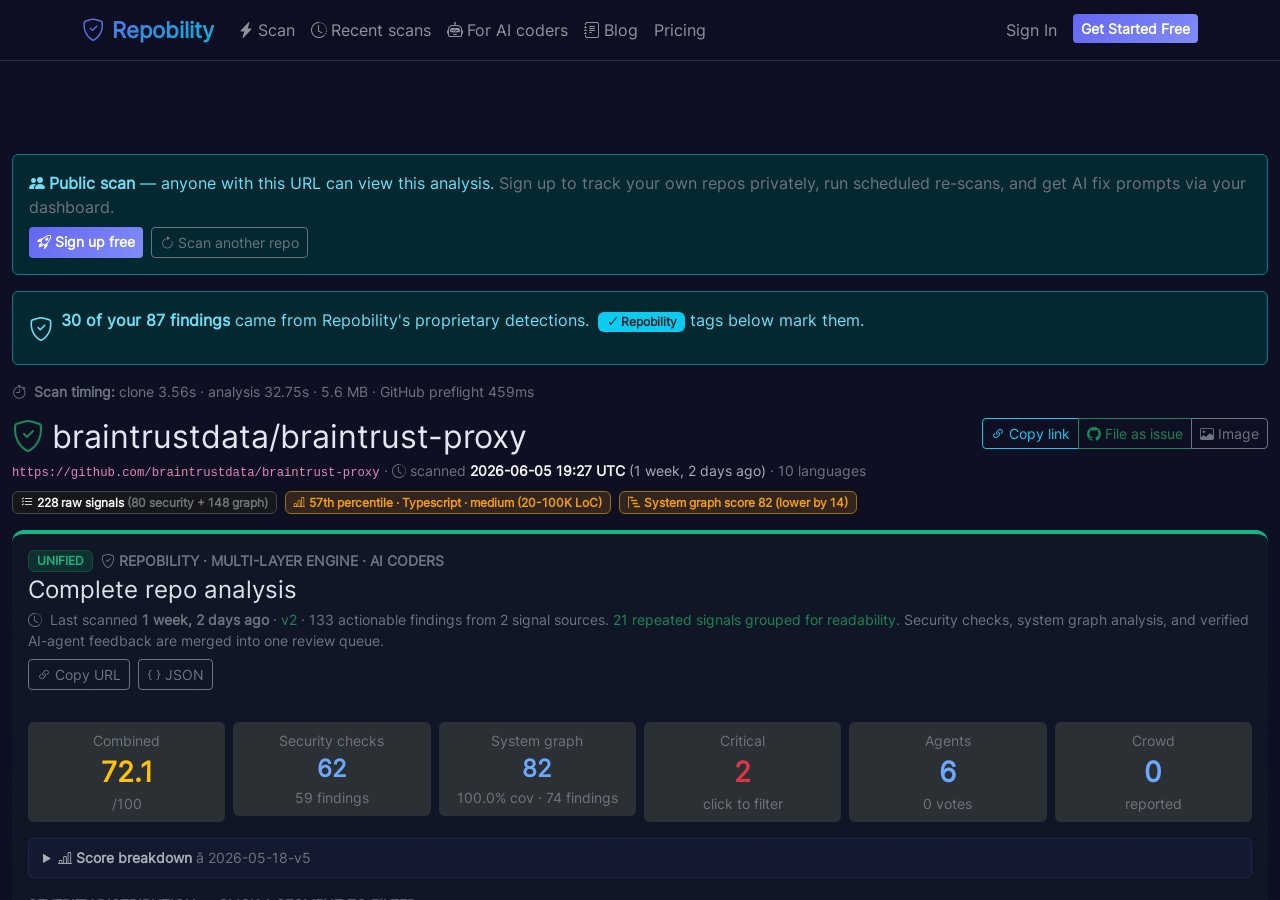Click the 228 raw signals badge
1280x900 pixels.
(144, 502)
